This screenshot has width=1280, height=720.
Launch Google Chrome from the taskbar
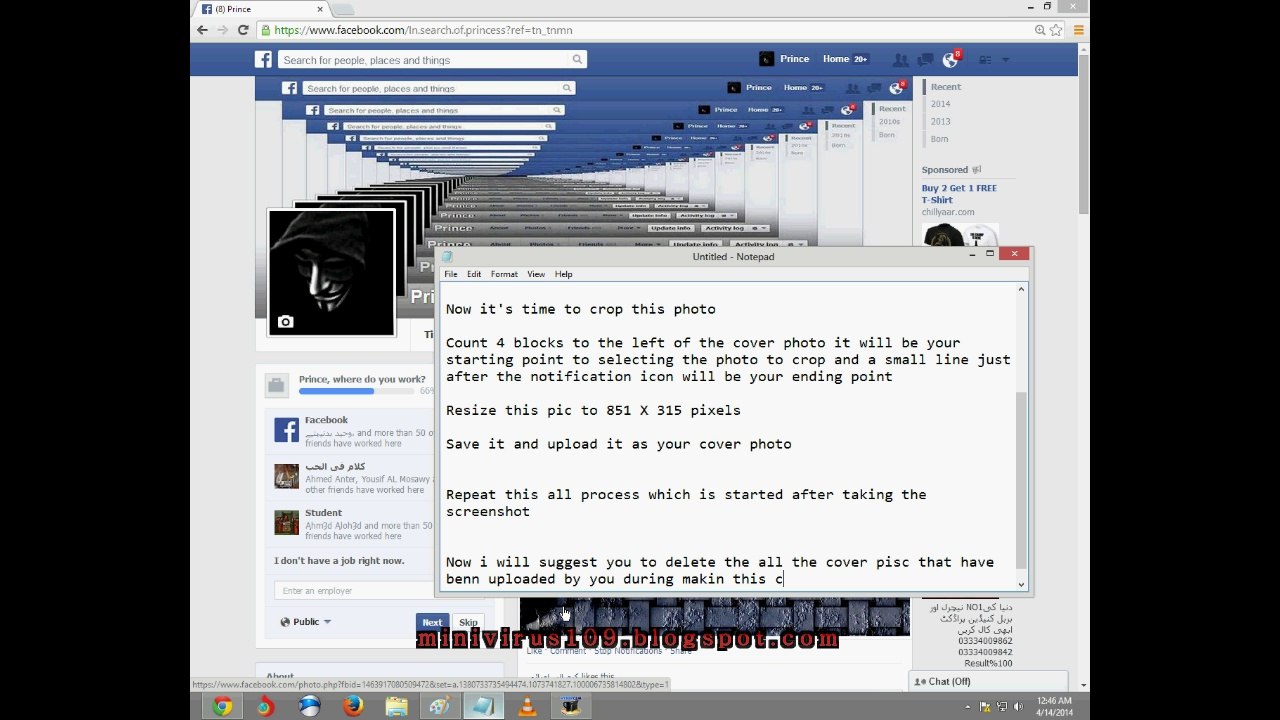pyautogui.click(x=222, y=707)
